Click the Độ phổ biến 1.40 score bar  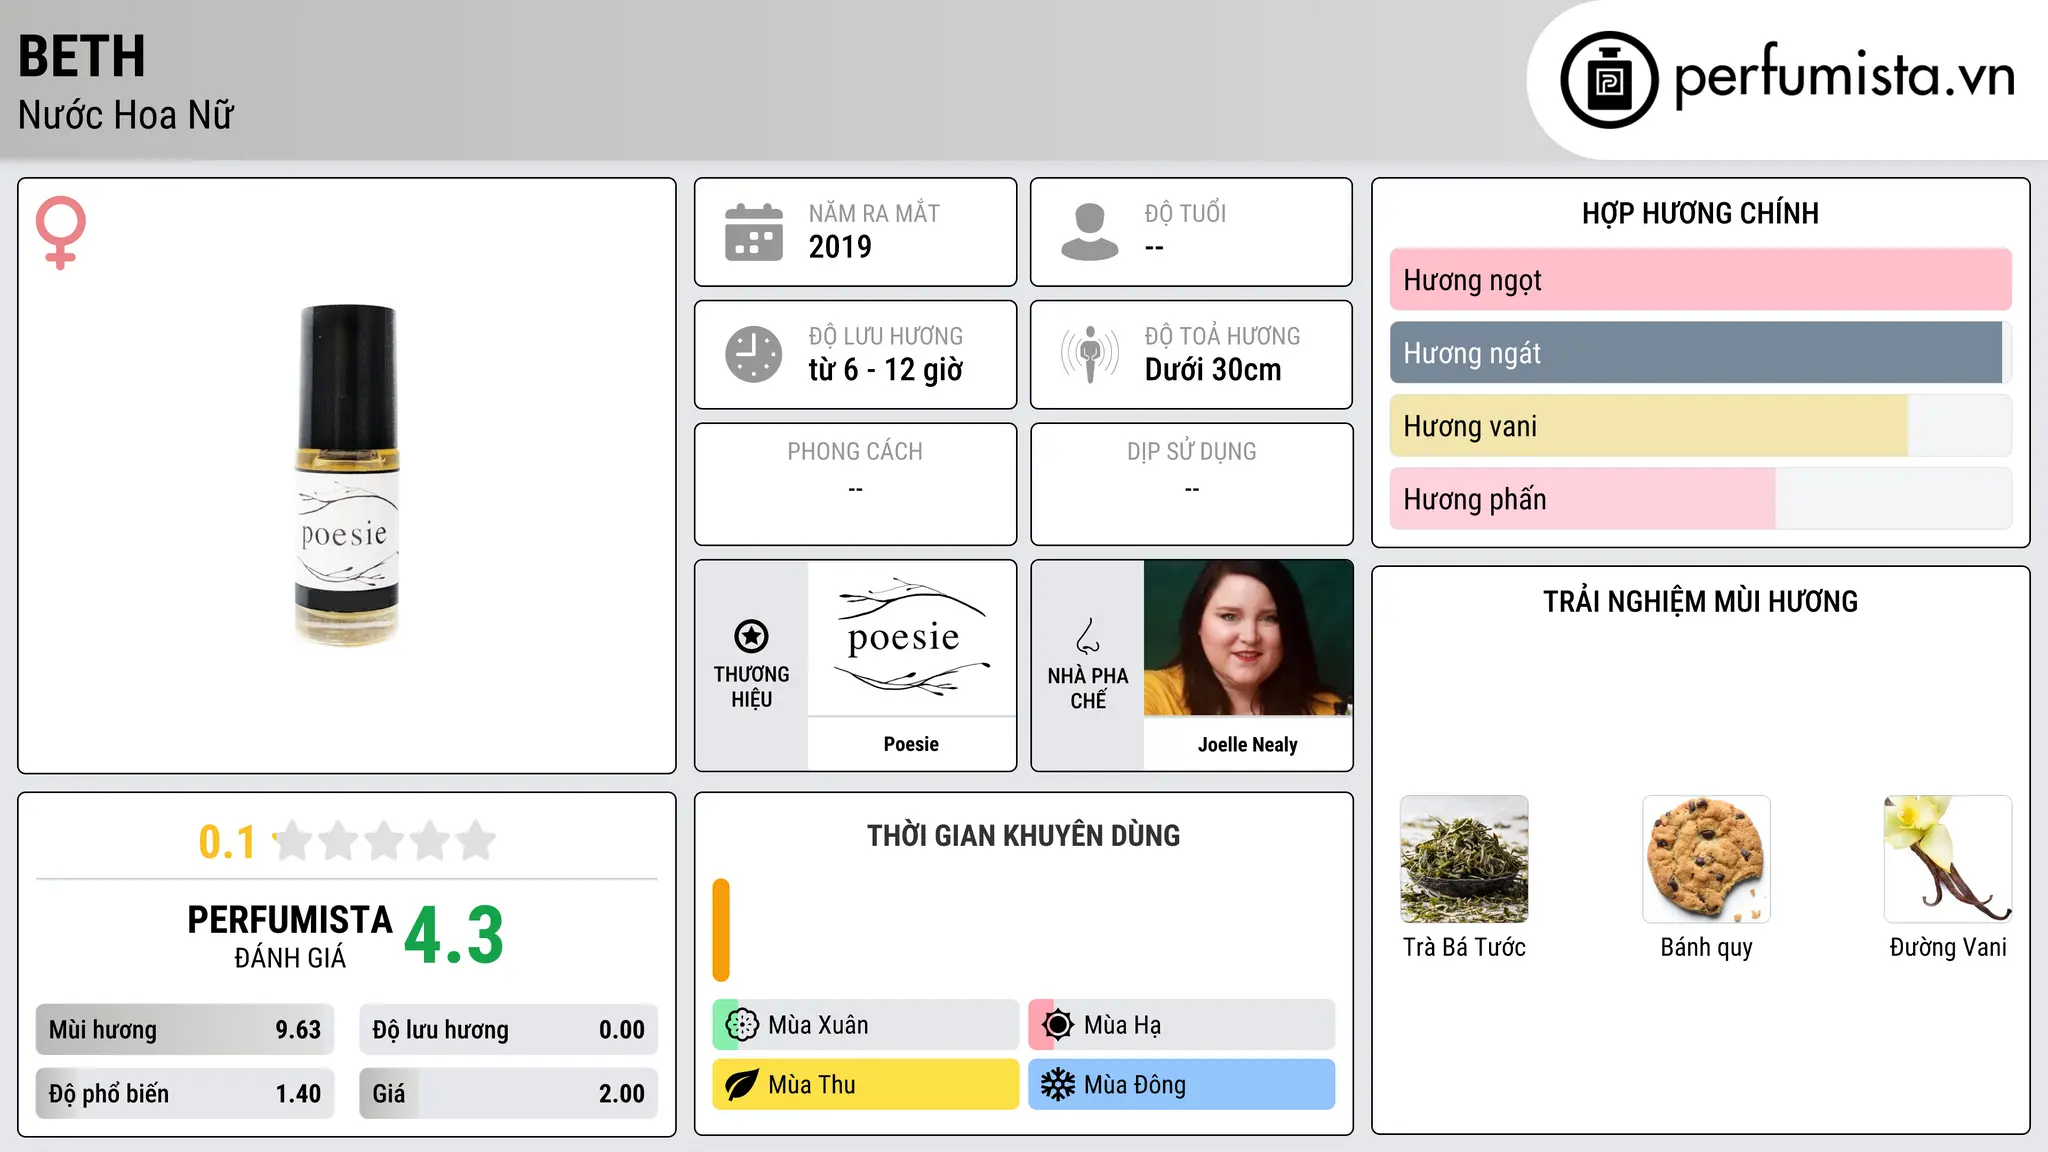click(185, 1094)
